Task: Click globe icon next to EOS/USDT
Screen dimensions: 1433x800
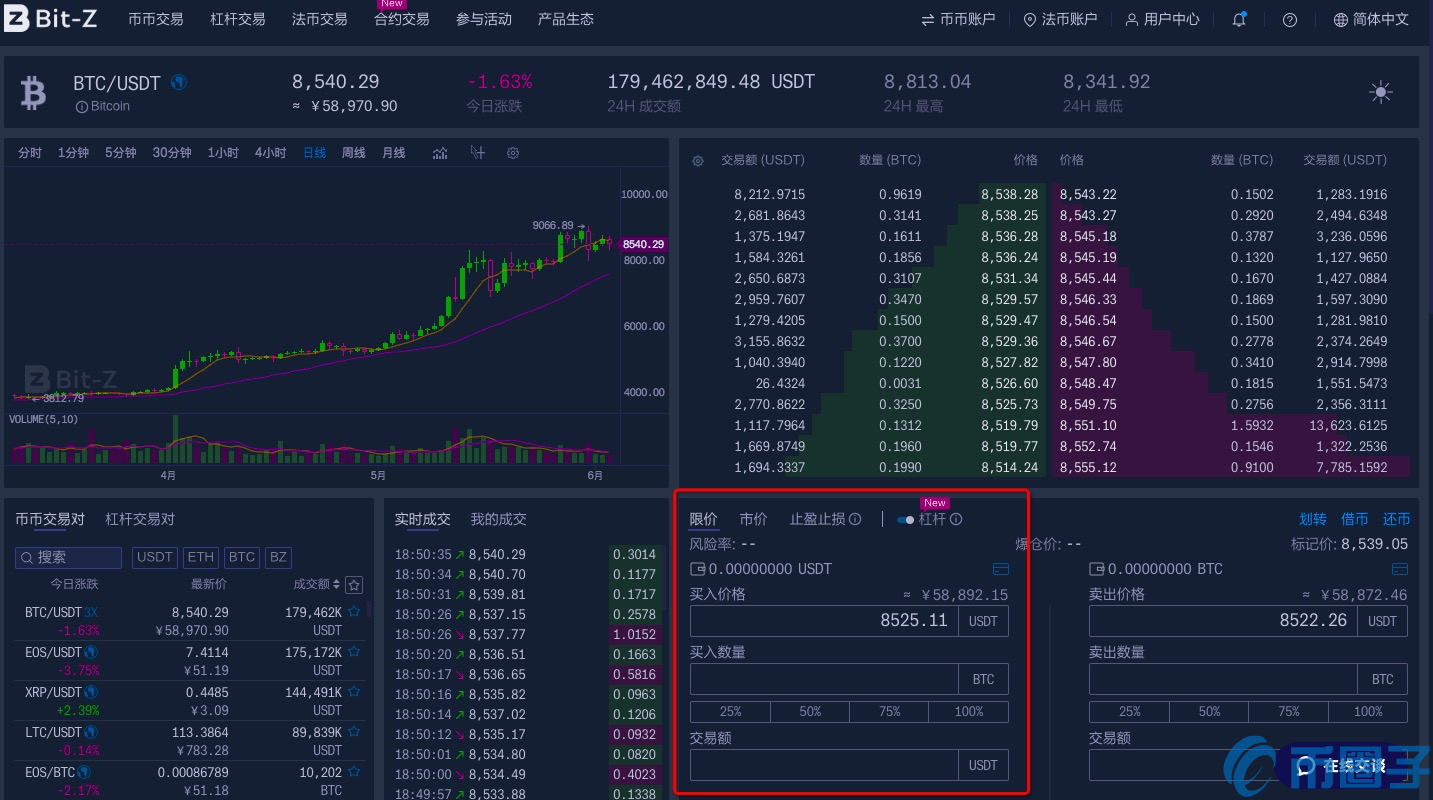Action: click(91, 651)
